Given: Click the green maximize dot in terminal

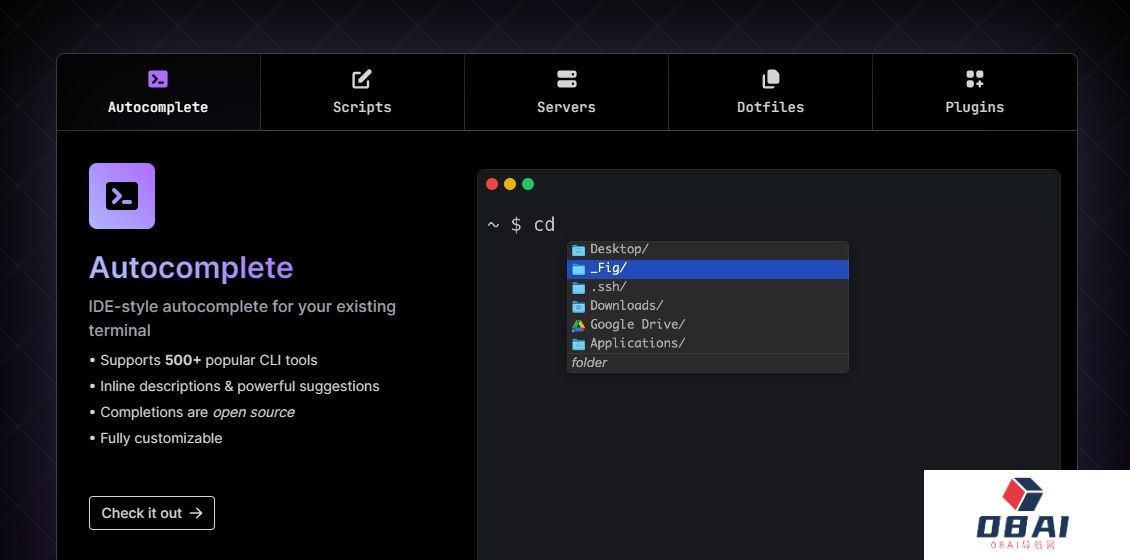Looking at the screenshot, I should pos(528,184).
